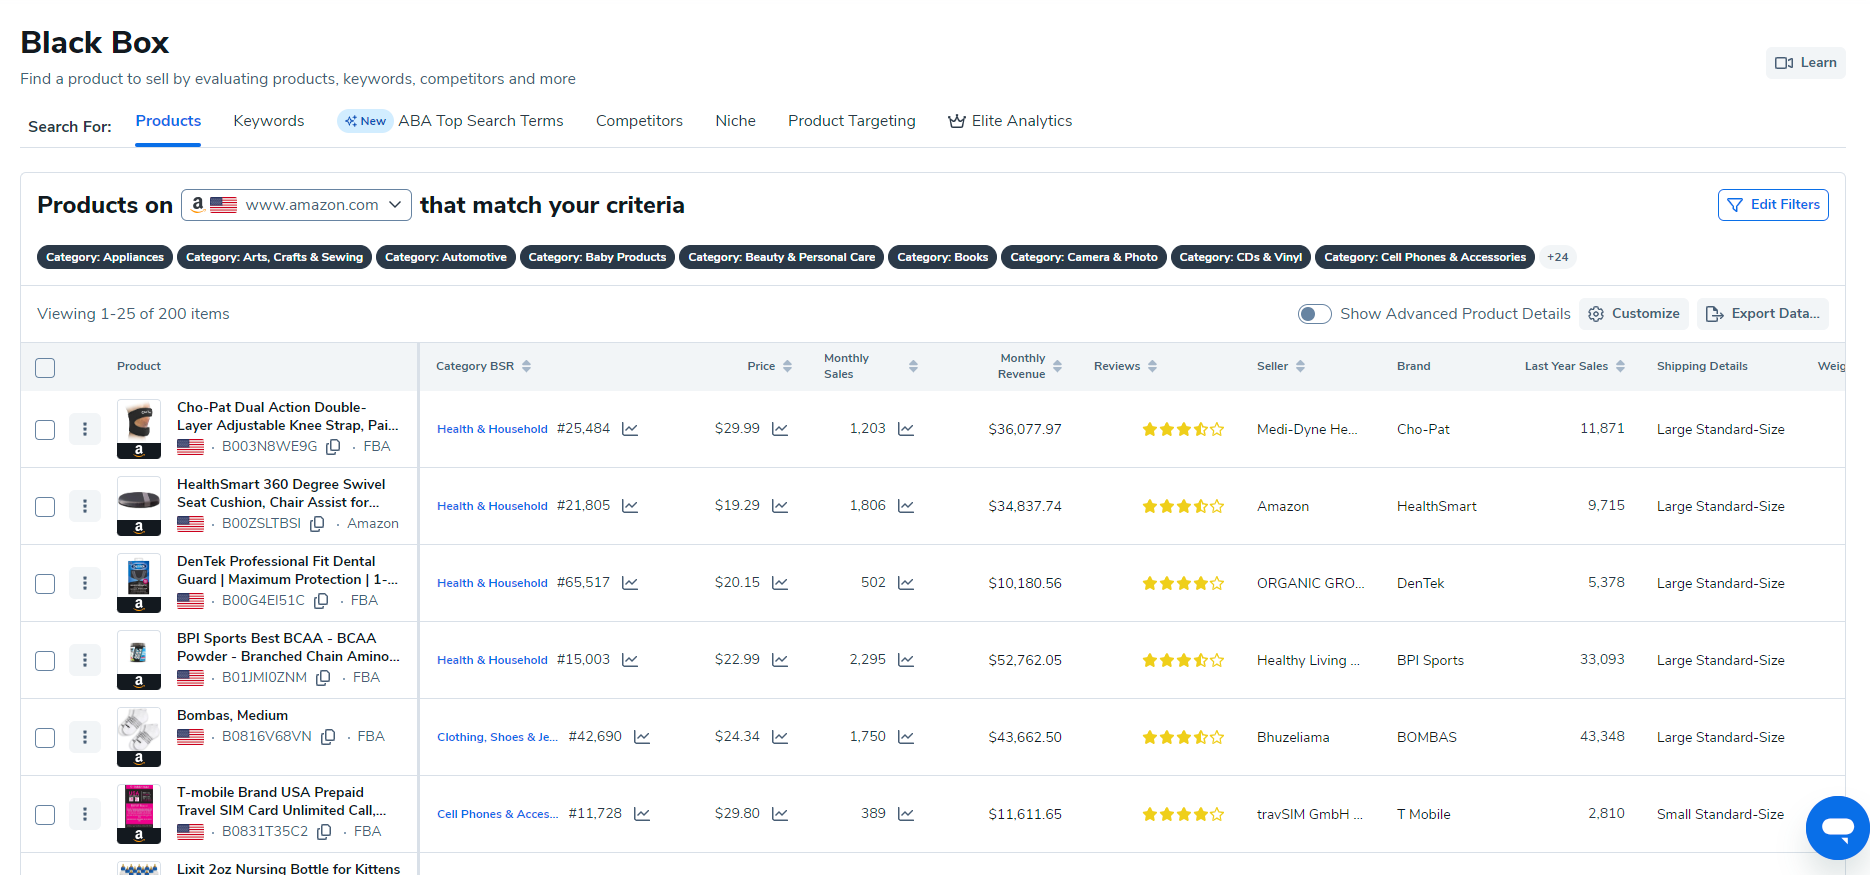Go to the Product Targeting tab
Screen dimensions: 1870x875
[852, 121]
